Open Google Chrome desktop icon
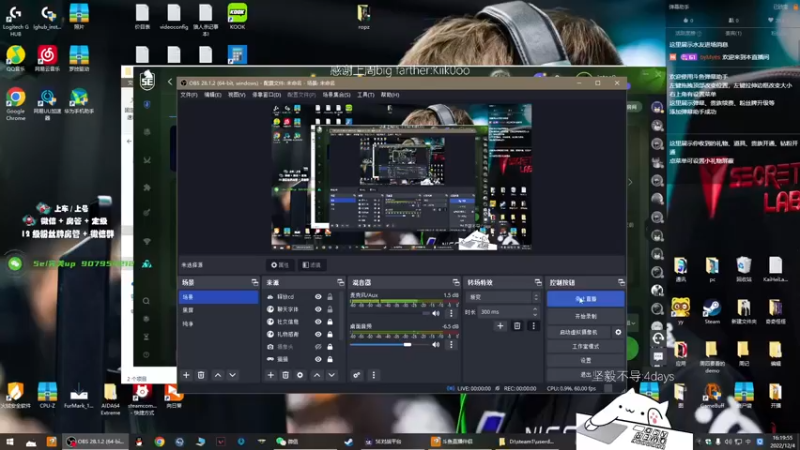 coord(16,104)
